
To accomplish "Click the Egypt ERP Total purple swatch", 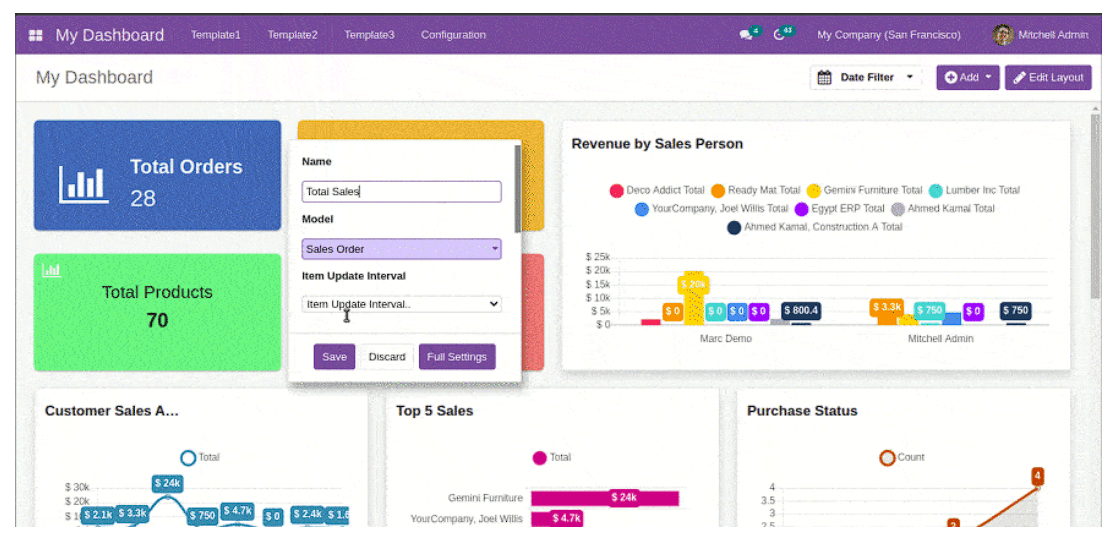I will 801,209.
